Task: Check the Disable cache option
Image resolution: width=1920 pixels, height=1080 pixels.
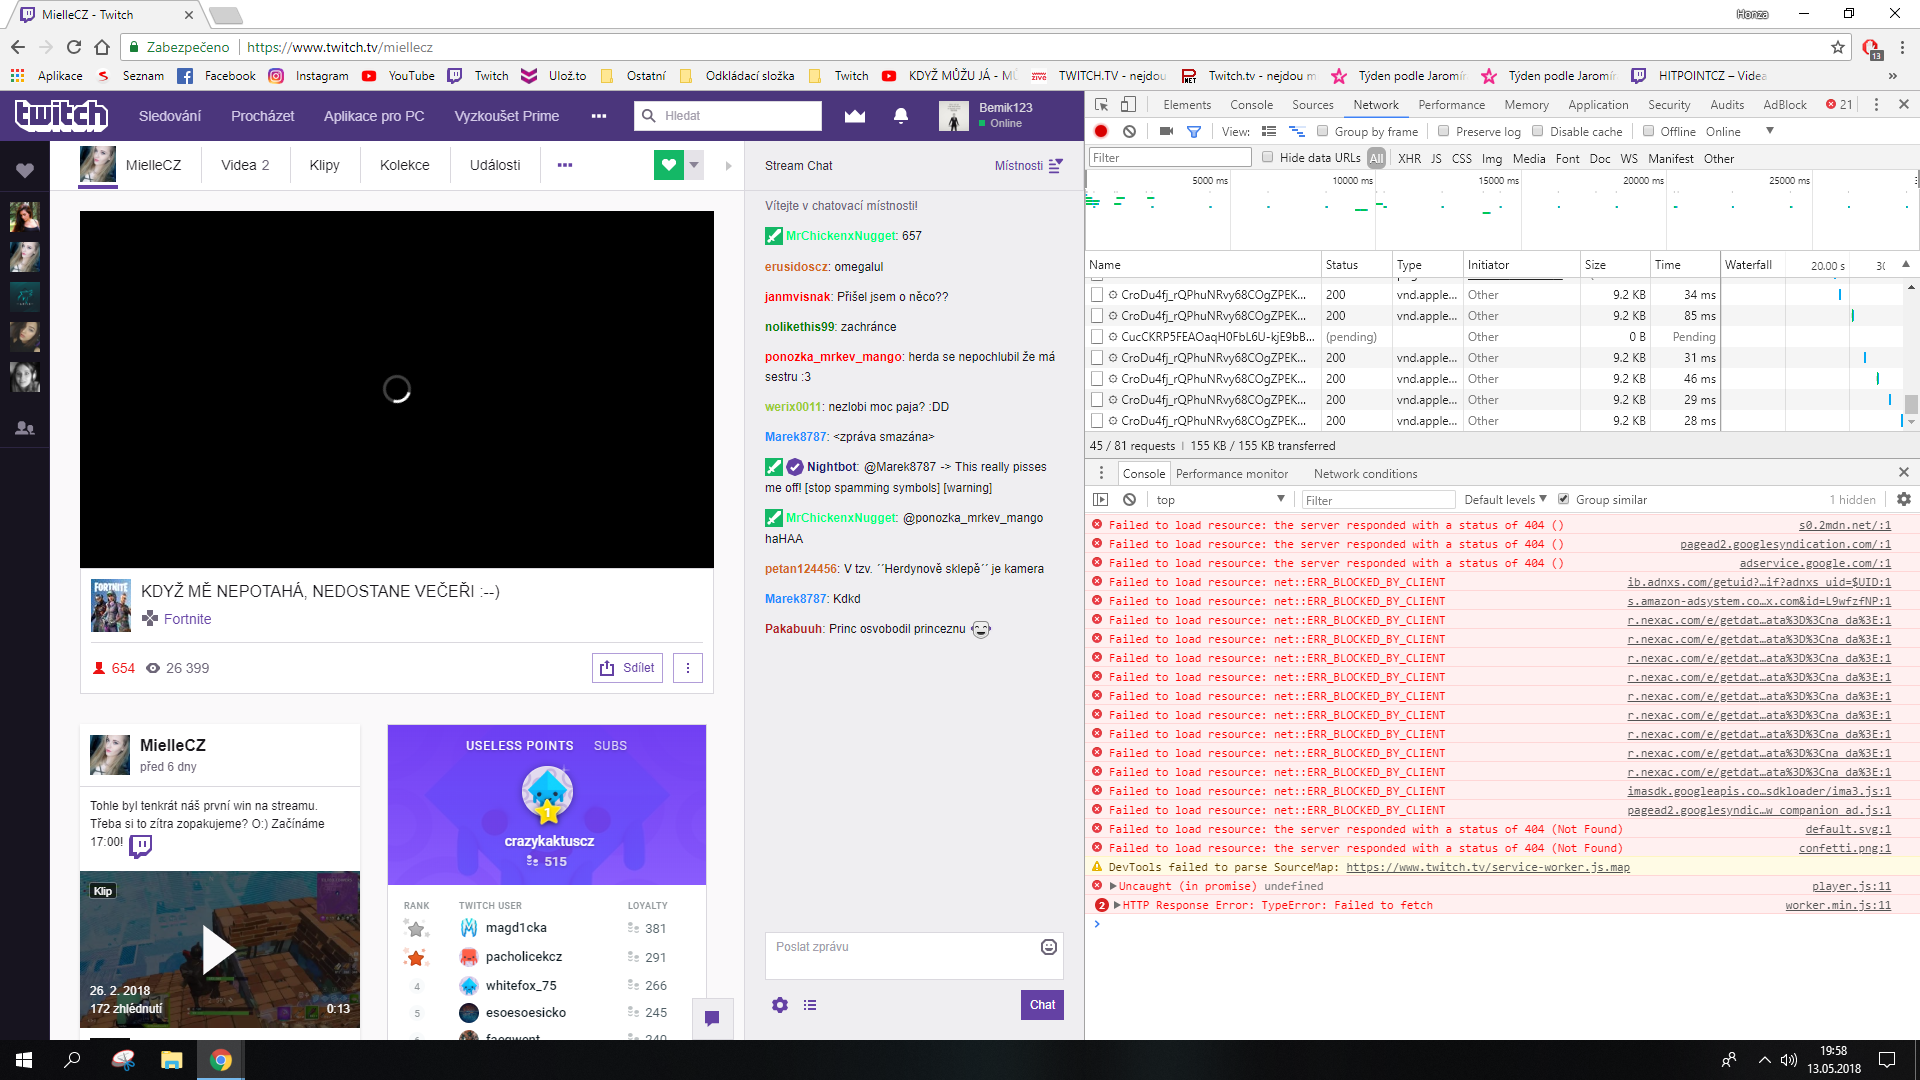Action: coord(1538,131)
